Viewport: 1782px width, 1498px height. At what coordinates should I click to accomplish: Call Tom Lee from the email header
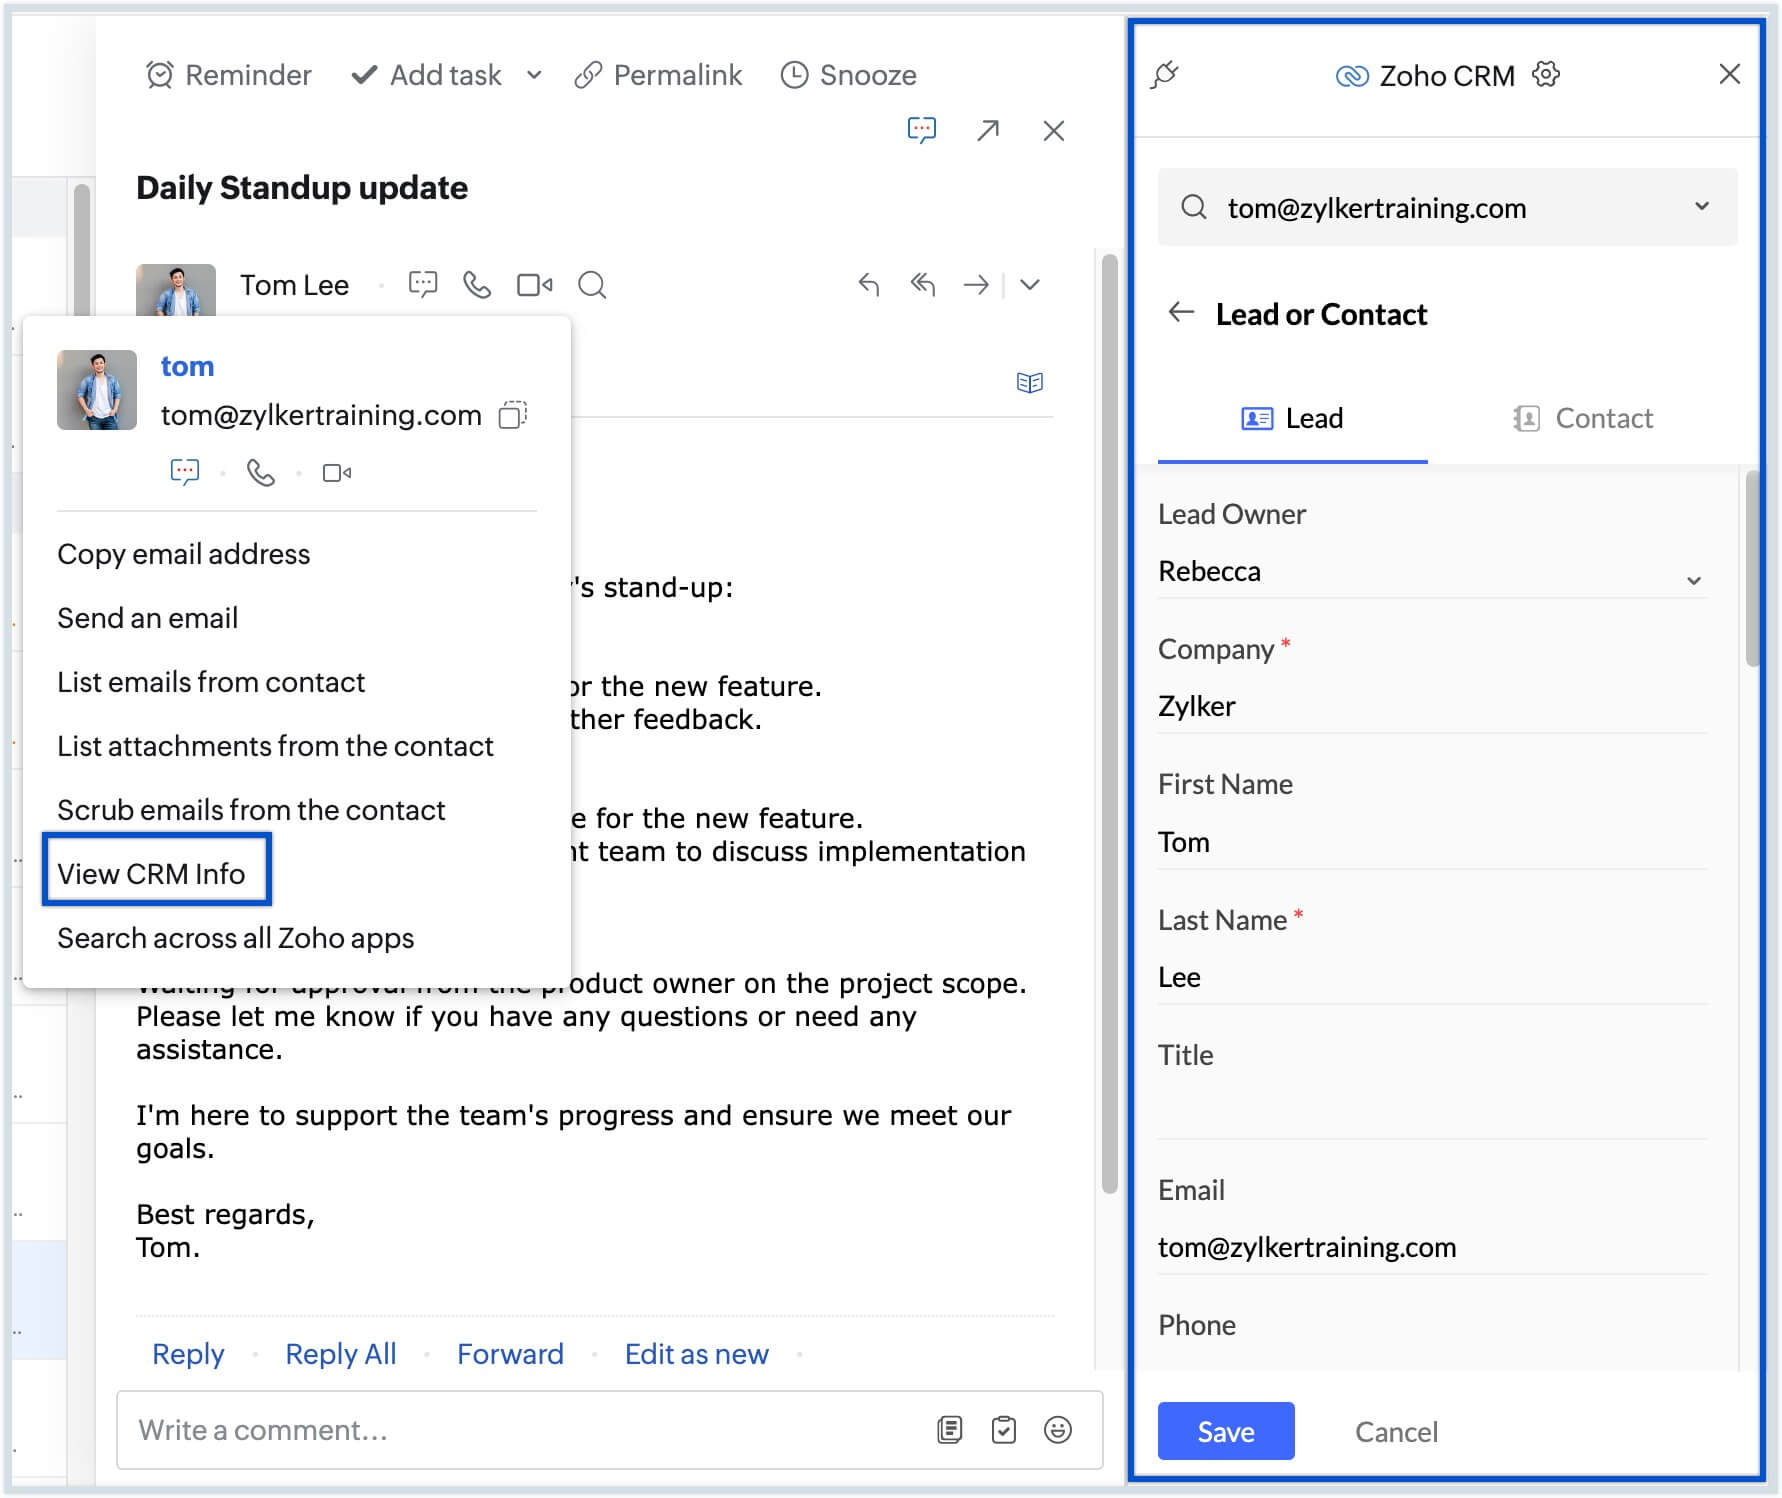click(477, 285)
